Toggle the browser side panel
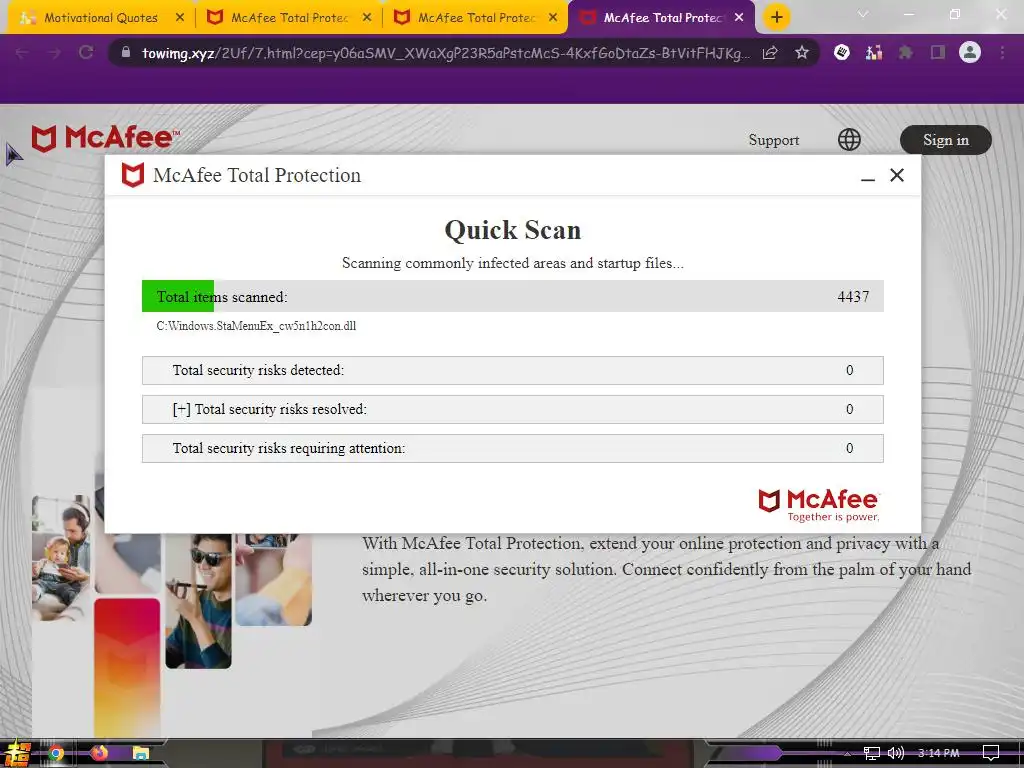This screenshot has width=1024, height=768. point(938,52)
